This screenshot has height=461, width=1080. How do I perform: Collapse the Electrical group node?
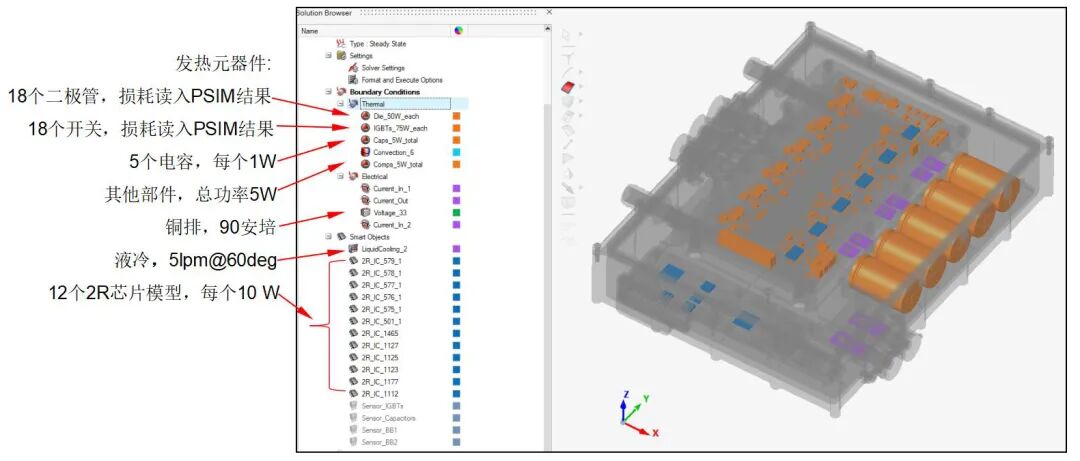(x=340, y=176)
